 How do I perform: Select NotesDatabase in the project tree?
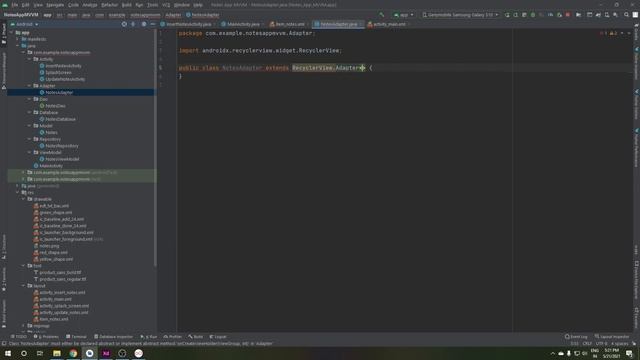(60, 119)
